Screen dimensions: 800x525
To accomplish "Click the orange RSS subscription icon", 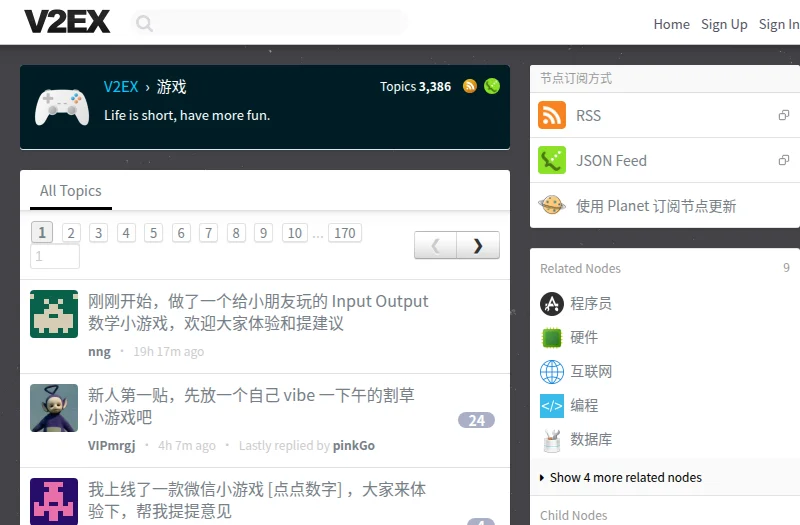I will [x=552, y=115].
